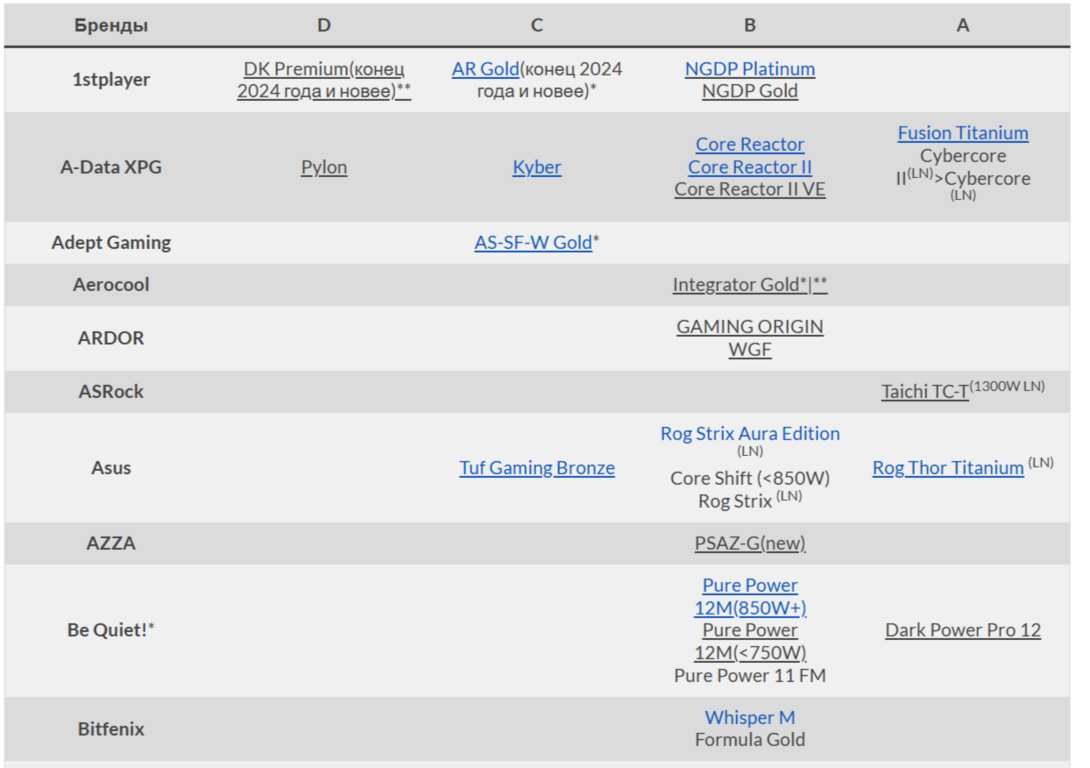Open the Dark Power Pro 12 link
The height and width of the screenshot is (768, 1090).
coord(962,630)
